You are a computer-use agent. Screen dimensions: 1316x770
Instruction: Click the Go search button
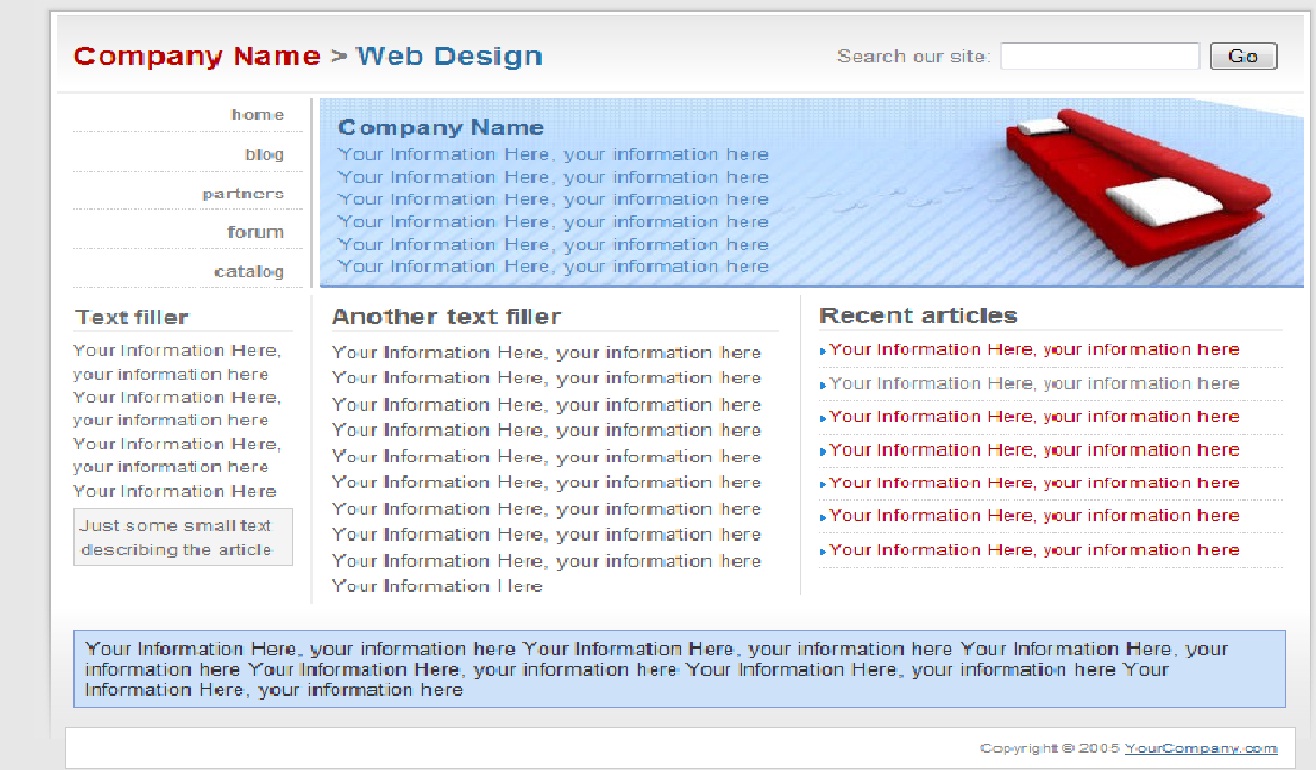click(x=1243, y=56)
